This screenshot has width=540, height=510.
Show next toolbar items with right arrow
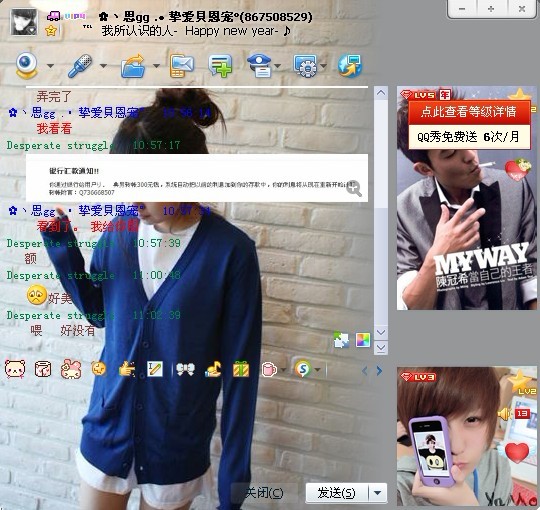click(380, 371)
